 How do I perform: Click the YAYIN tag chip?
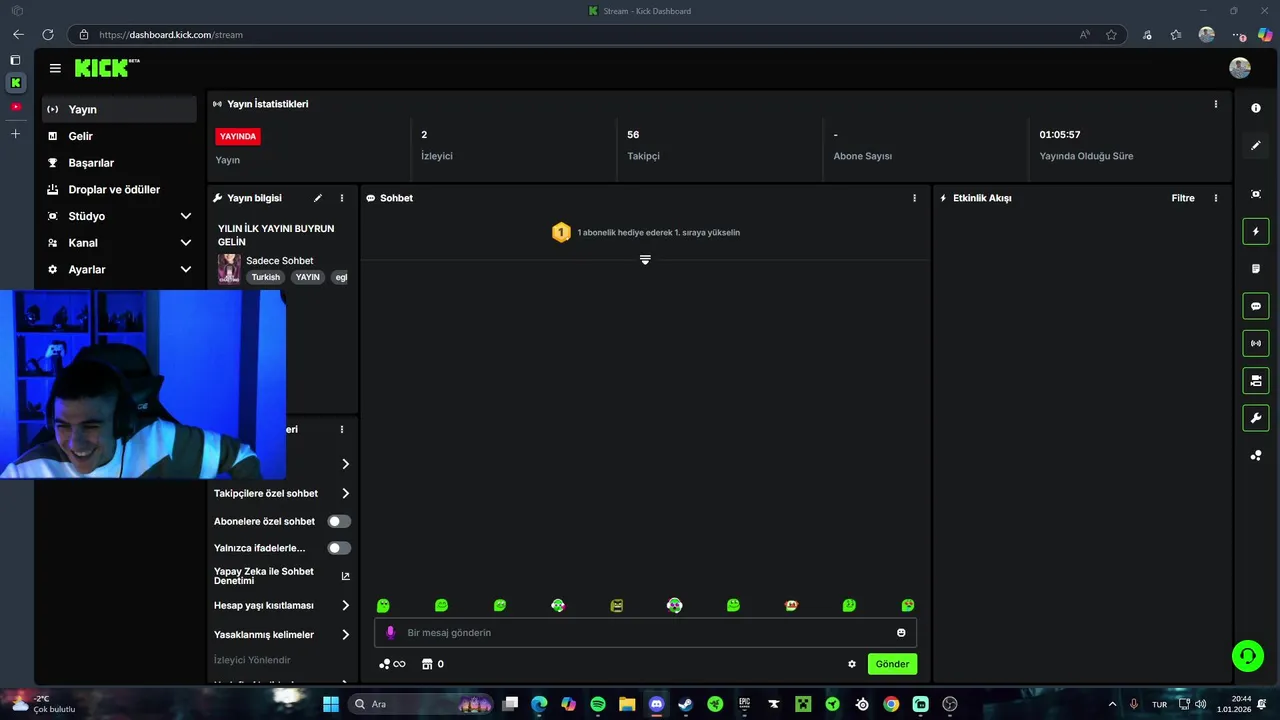307,277
